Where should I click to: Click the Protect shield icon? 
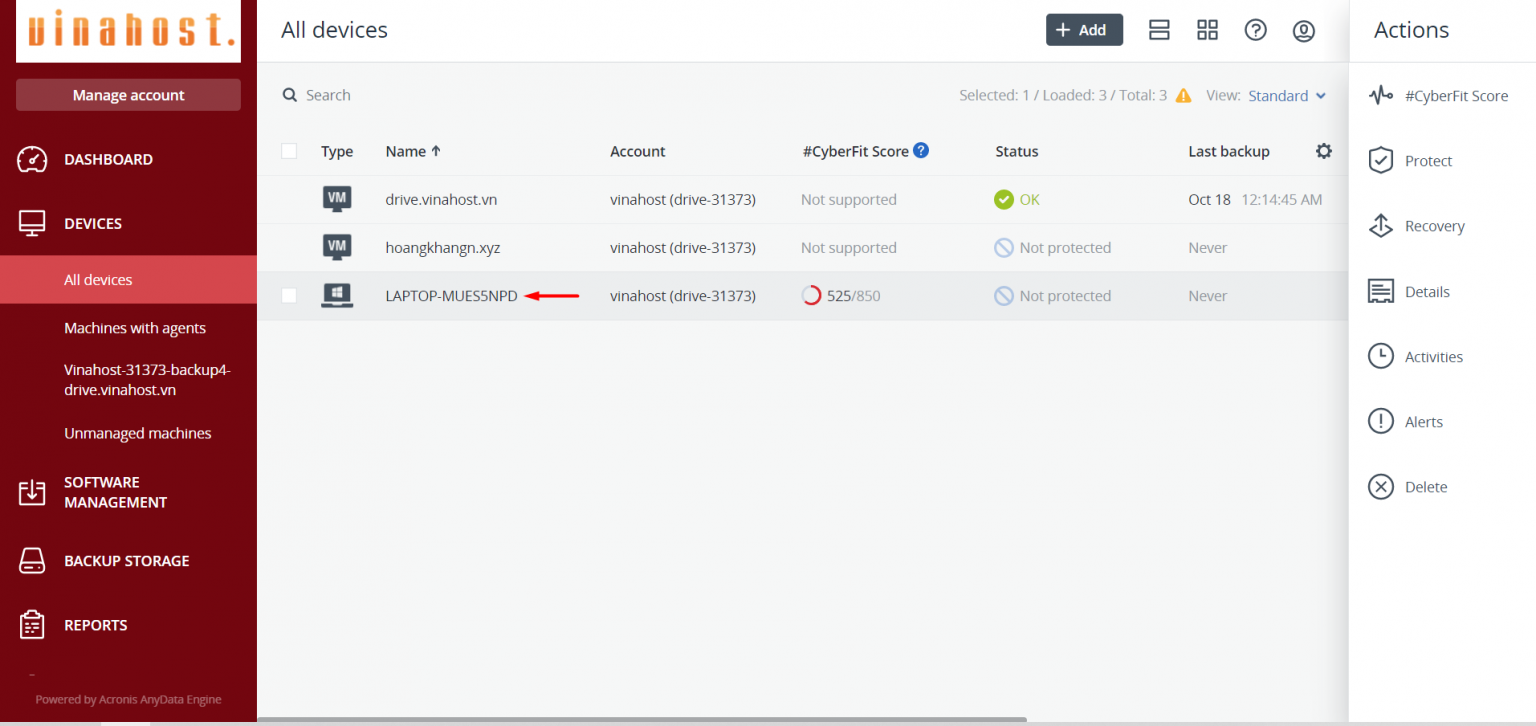[1381, 161]
